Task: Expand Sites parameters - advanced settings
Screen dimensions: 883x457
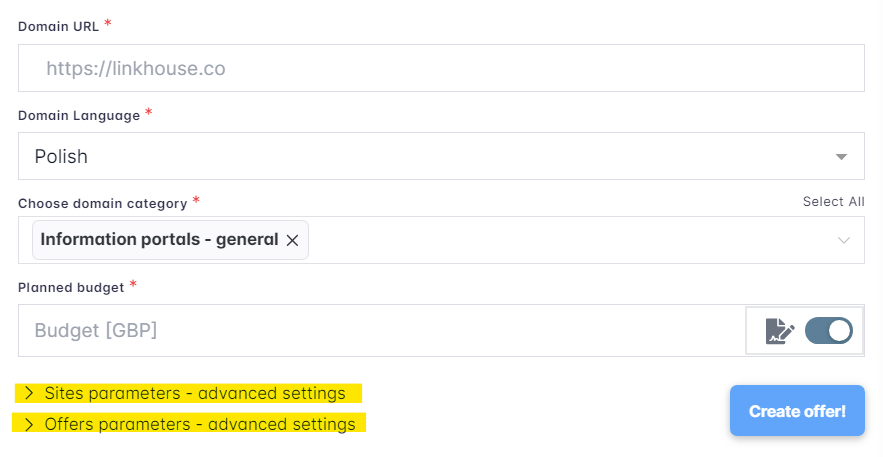Action: [194, 393]
